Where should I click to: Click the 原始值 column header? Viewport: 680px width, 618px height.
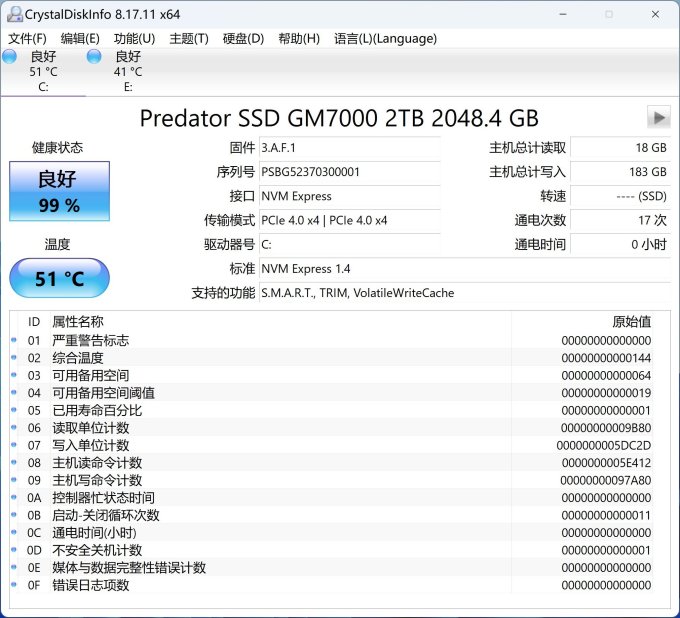tap(631, 322)
